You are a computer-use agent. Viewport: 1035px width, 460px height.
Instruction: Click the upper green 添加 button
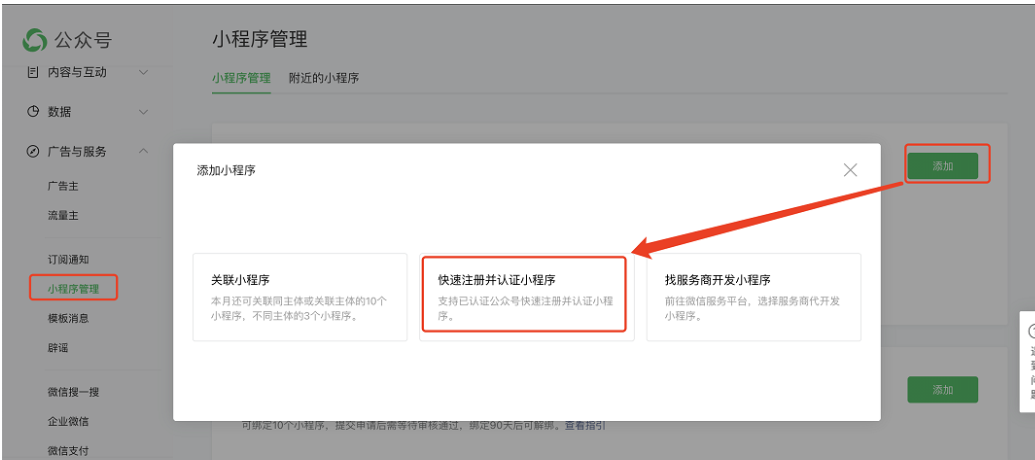pos(943,166)
